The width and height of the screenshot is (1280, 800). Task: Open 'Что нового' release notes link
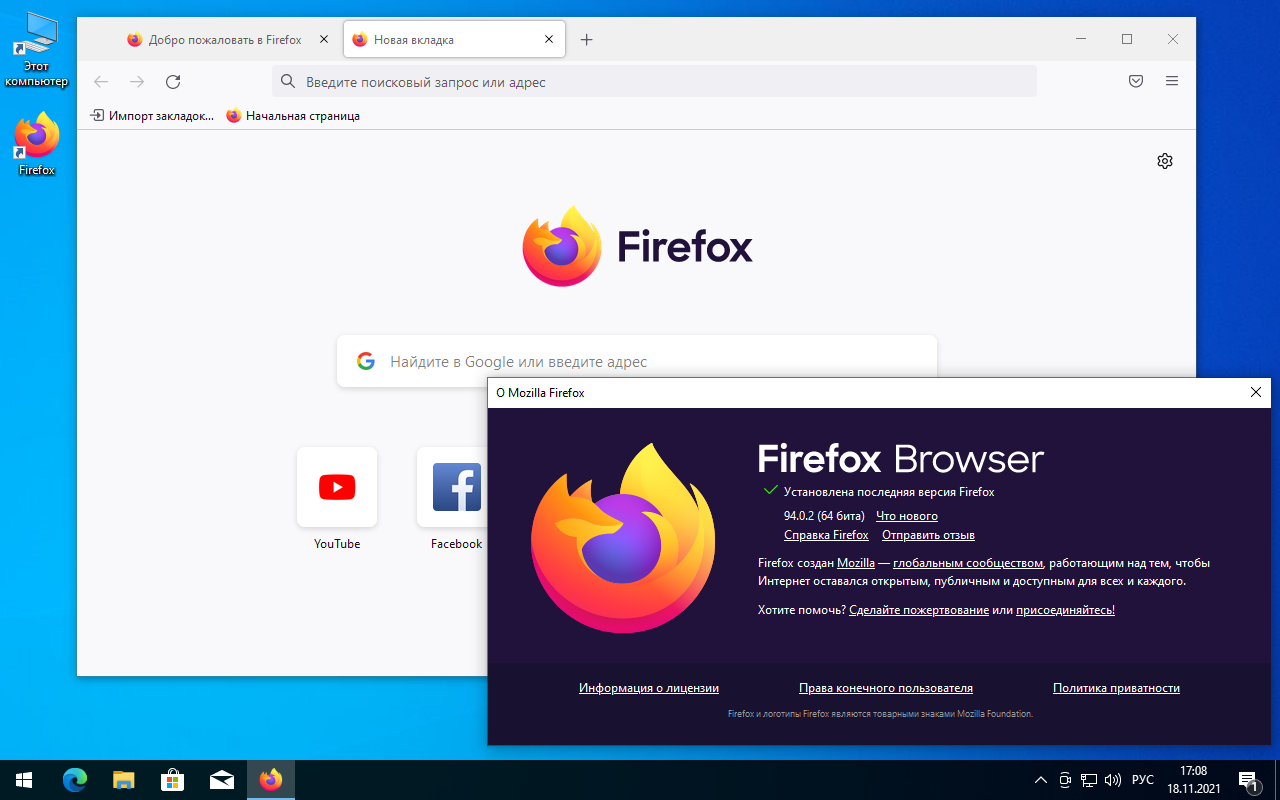point(907,516)
